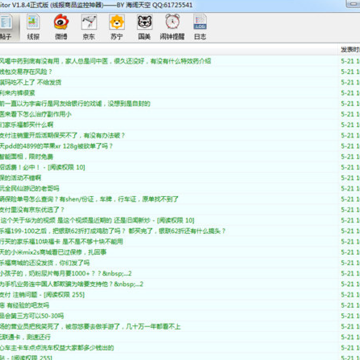The image size is (360, 360).
Task: Select the row ending 交易存在风险？
Action: (180, 72)
